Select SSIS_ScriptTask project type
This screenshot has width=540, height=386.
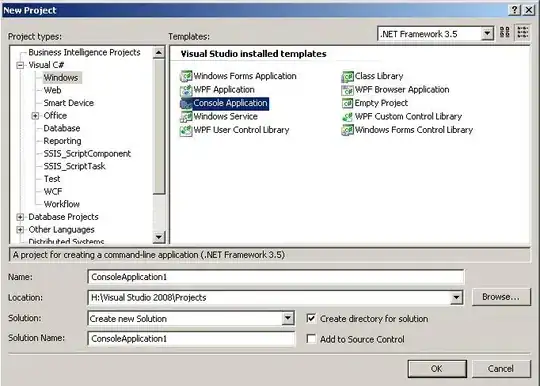pyautogui.click(x=74, y=166)
